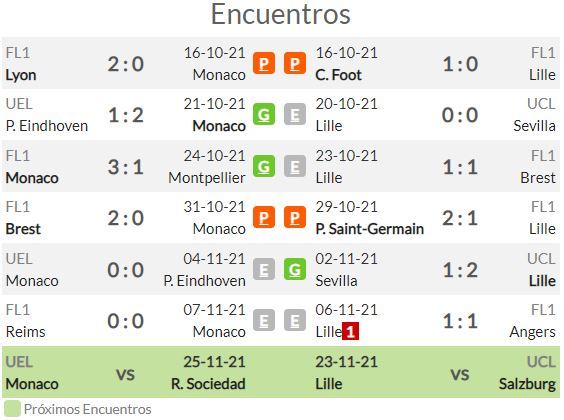Click Monaco's gray E badge for the Reims match
Screen dimensions: 564x420
264,320
